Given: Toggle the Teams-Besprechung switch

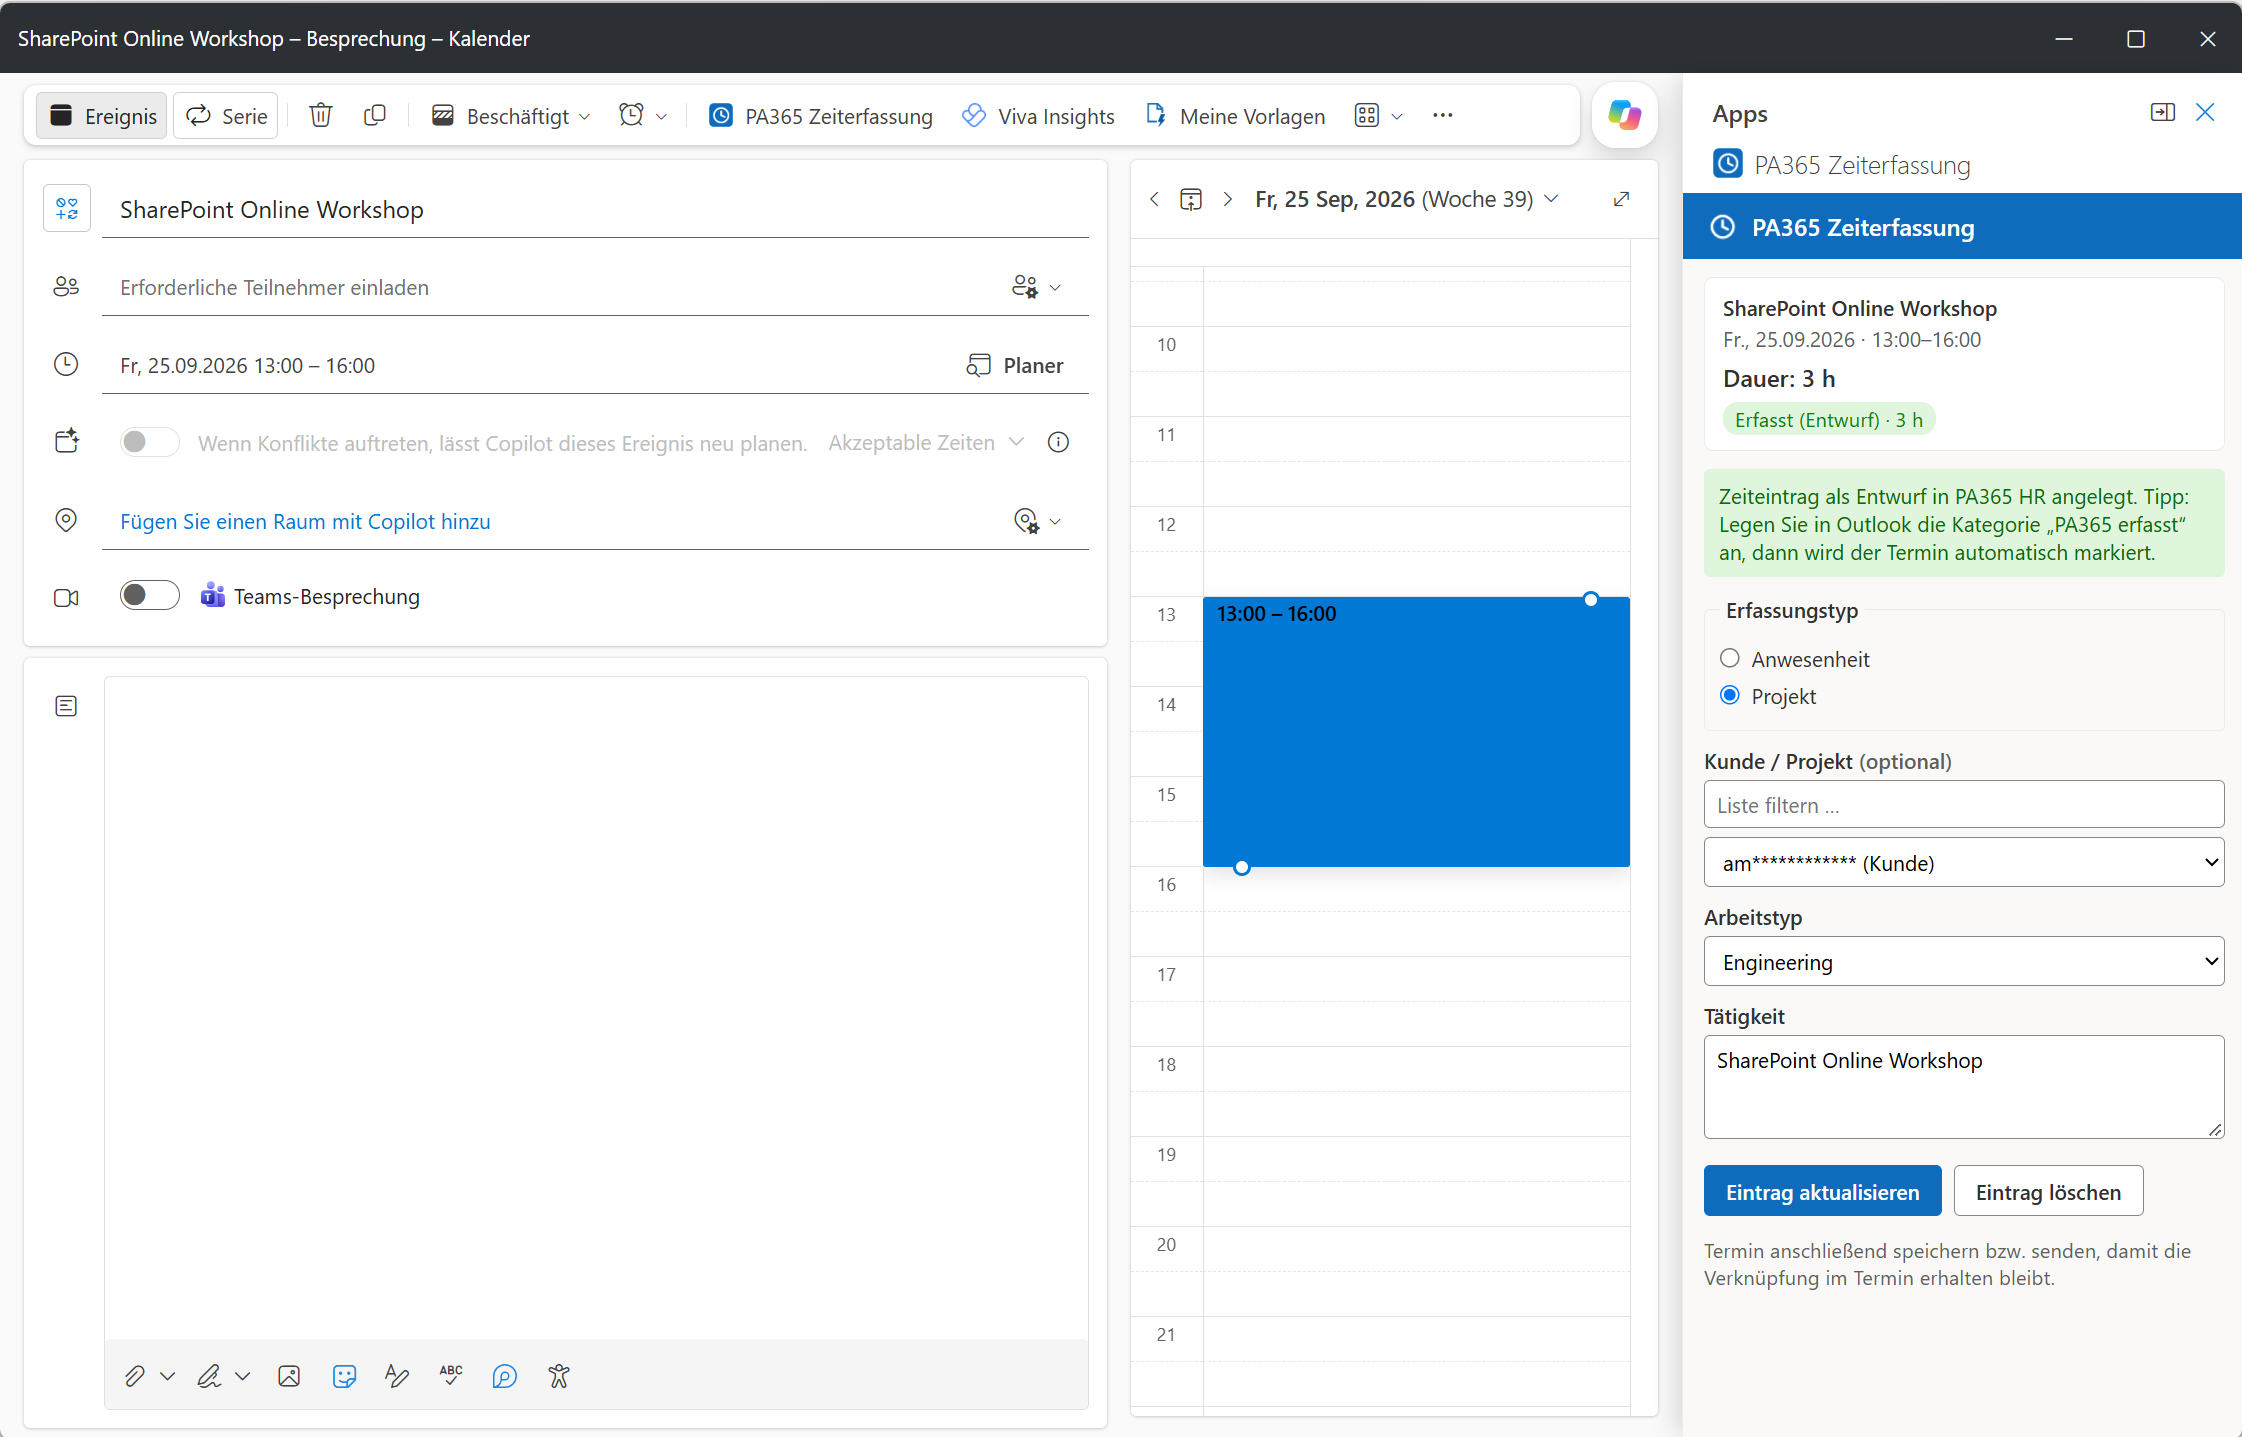Looking at the screenshot, I should pos(149,595).
